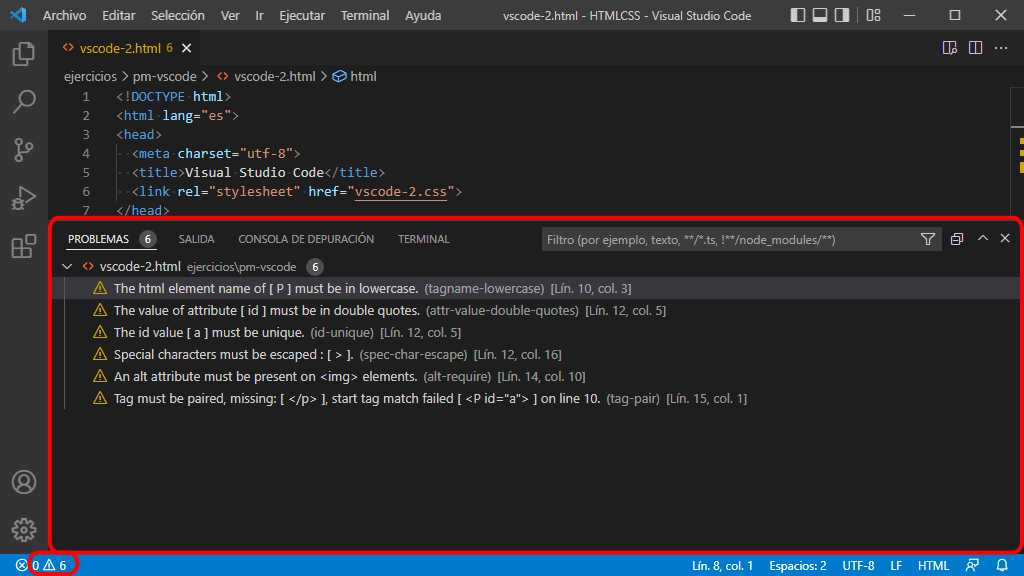This screenshot has height=576, width=1024.
Task: Click the editor minimap scrollbar
Action: click(1017, 152)
